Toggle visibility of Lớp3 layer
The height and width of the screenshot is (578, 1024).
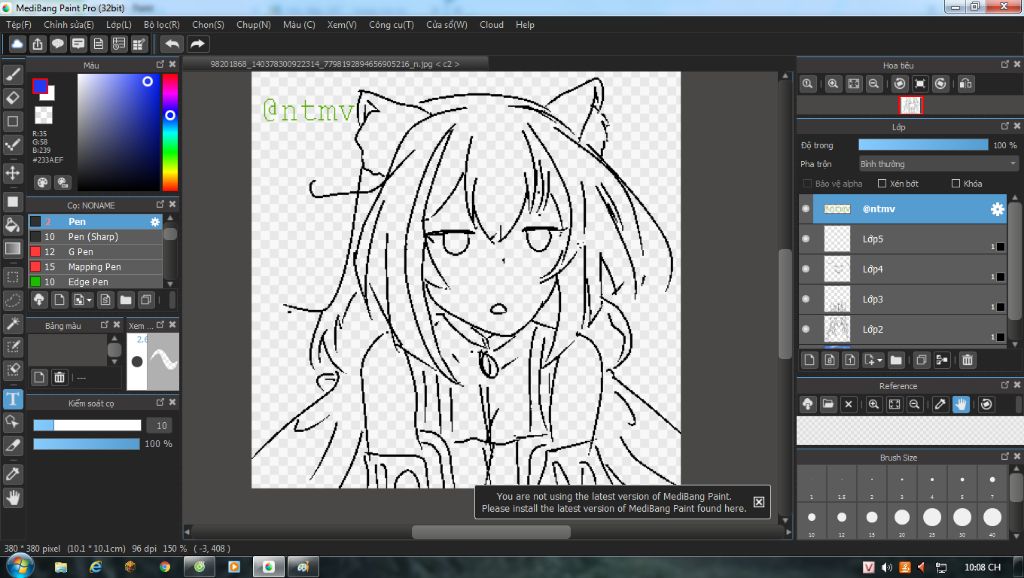click(806, 299)
